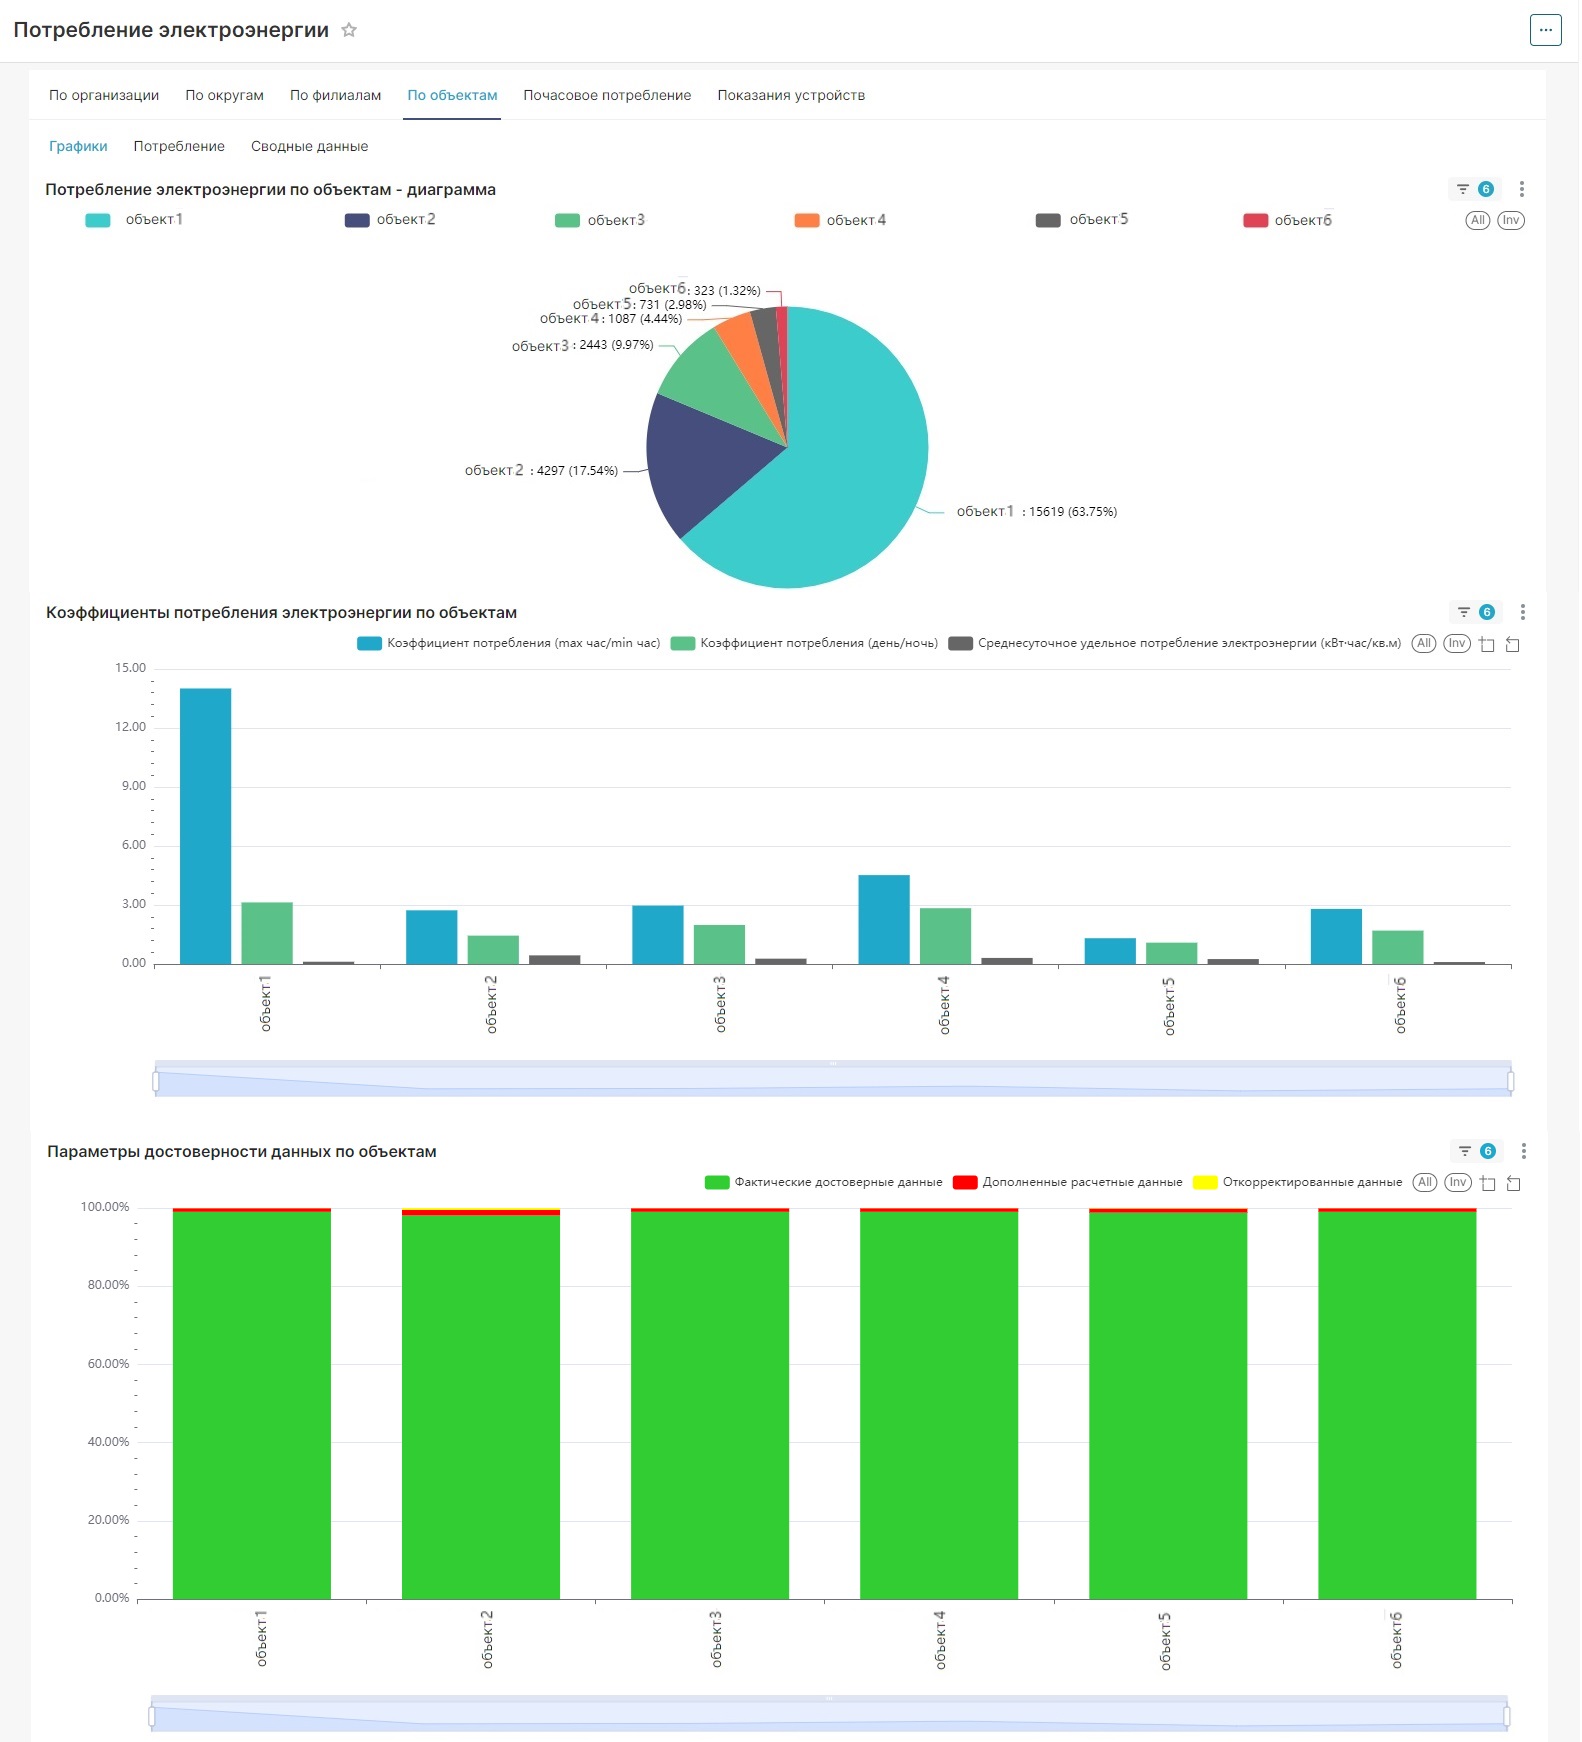Screen dimensions: 1582x1742
Task: Click the left handle of coefficients zoom slider
Action: coord(156,1081)
